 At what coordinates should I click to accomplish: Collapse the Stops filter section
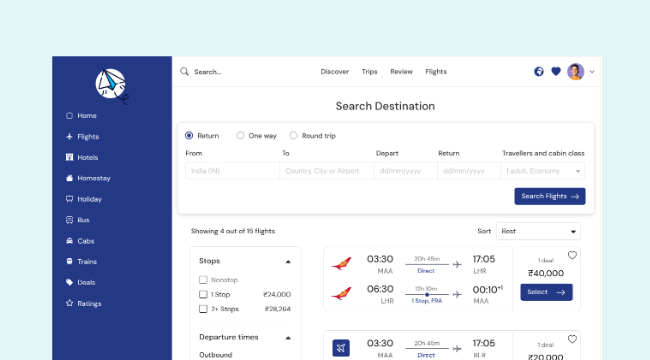[x=288, y=262]
